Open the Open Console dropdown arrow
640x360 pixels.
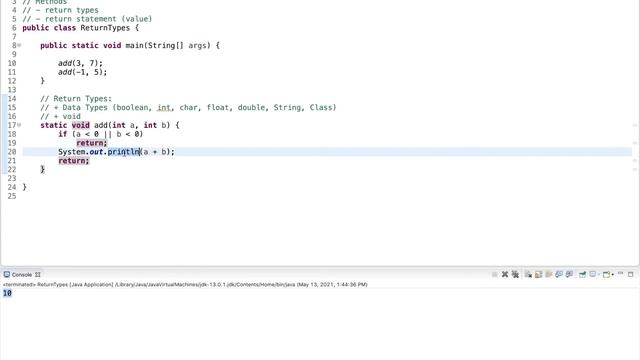(613, 275)
